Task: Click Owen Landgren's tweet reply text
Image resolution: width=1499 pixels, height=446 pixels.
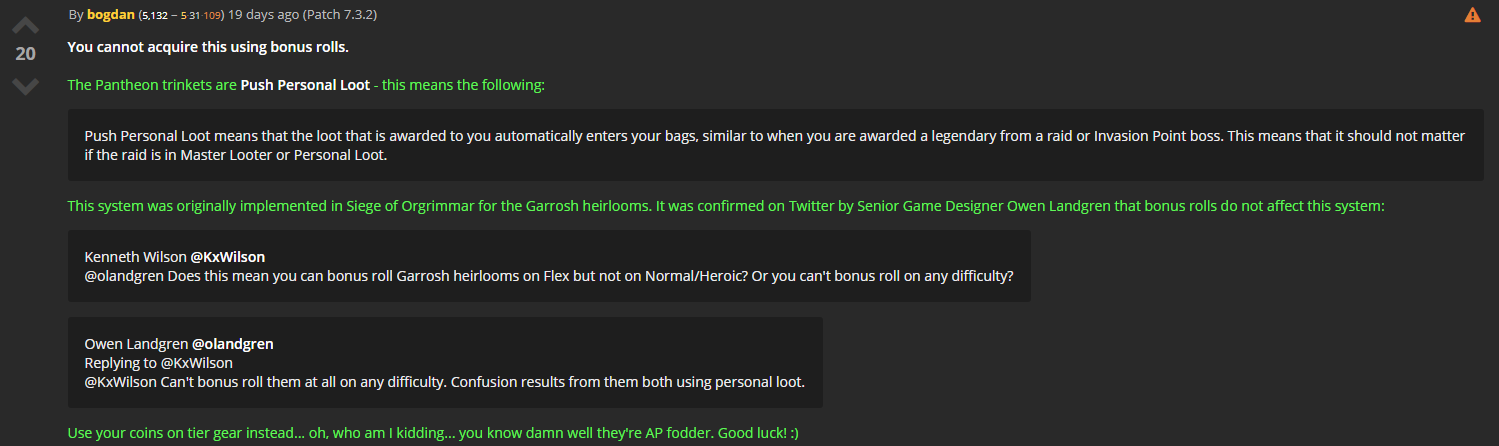Action: [445, 382]
